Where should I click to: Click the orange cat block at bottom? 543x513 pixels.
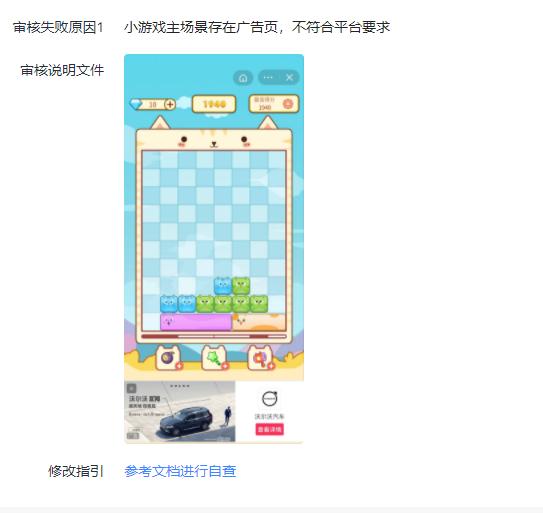tap(258, 322)
